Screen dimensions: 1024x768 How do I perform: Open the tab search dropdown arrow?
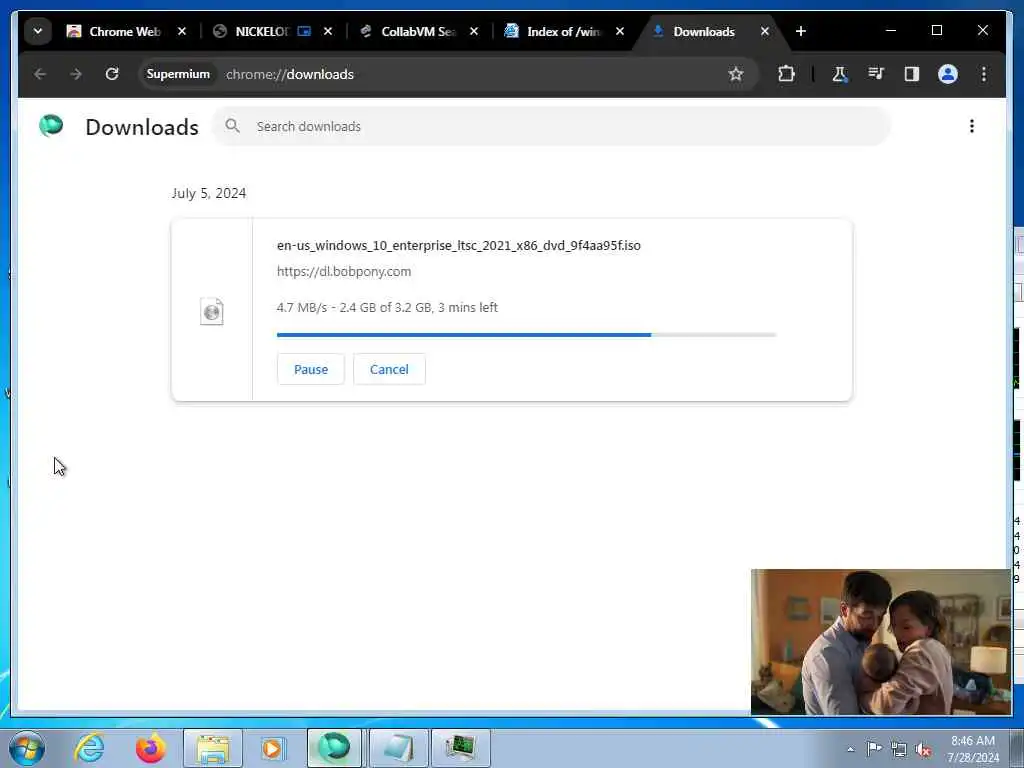click(x=38, y=31)
